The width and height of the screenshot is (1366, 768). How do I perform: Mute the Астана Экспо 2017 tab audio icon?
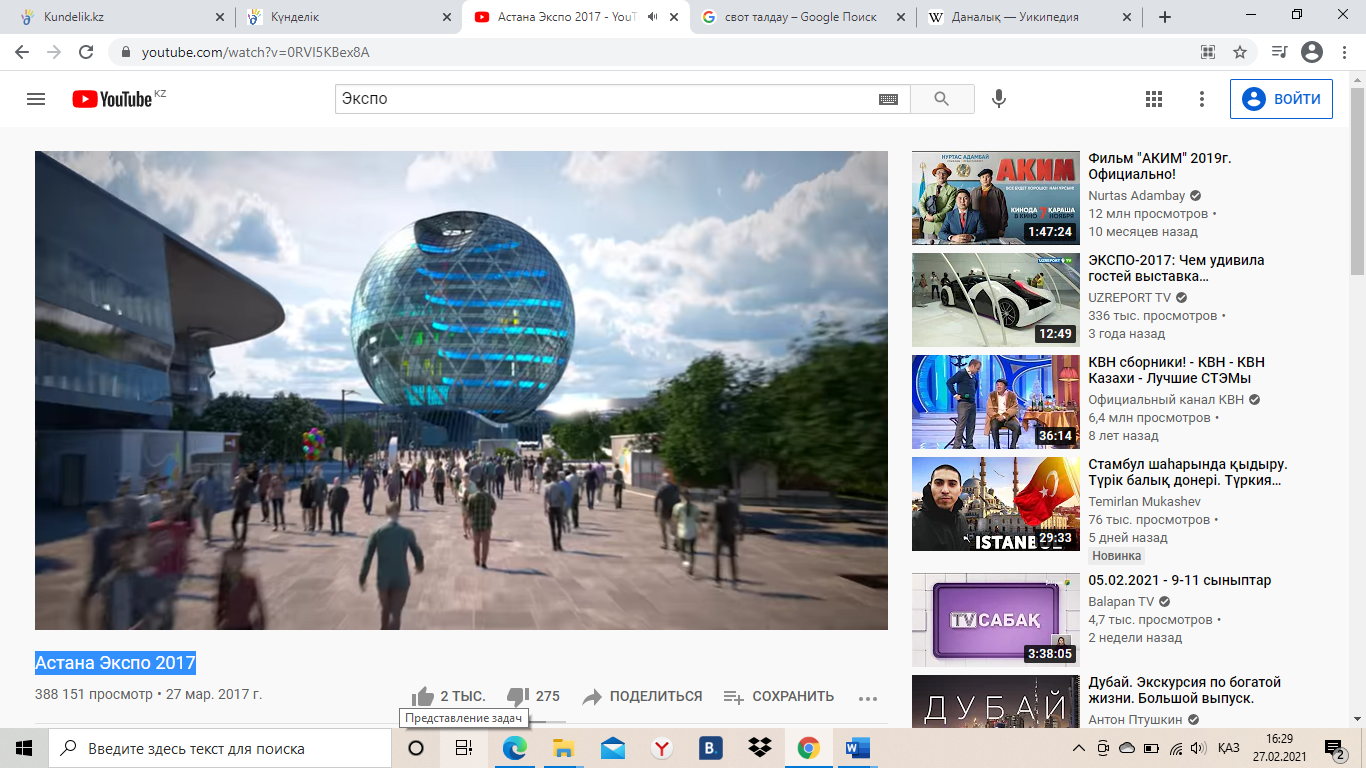tap(653, 17)
